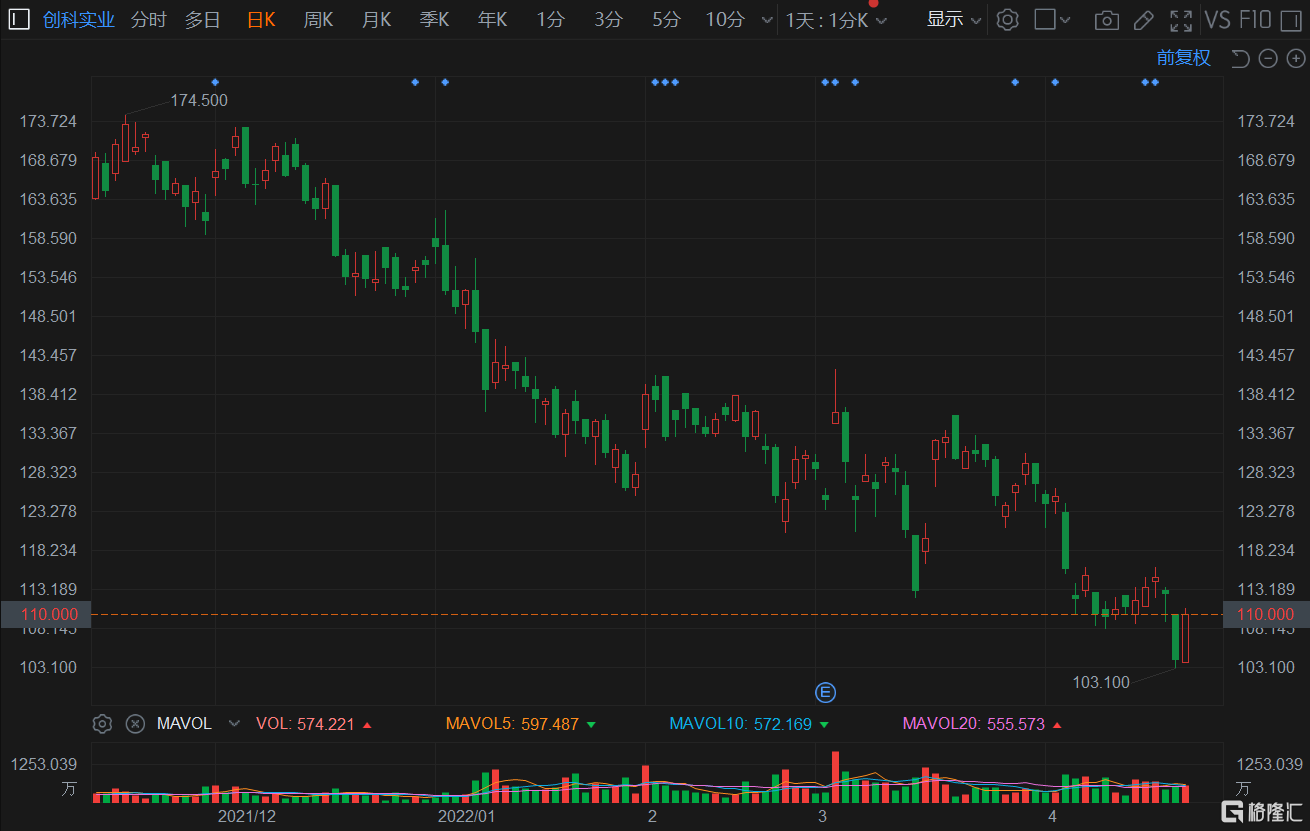Toggle 前复权 price adjustment mode
Viewport: 1310px width, 831px height.
pos(1184,58)
